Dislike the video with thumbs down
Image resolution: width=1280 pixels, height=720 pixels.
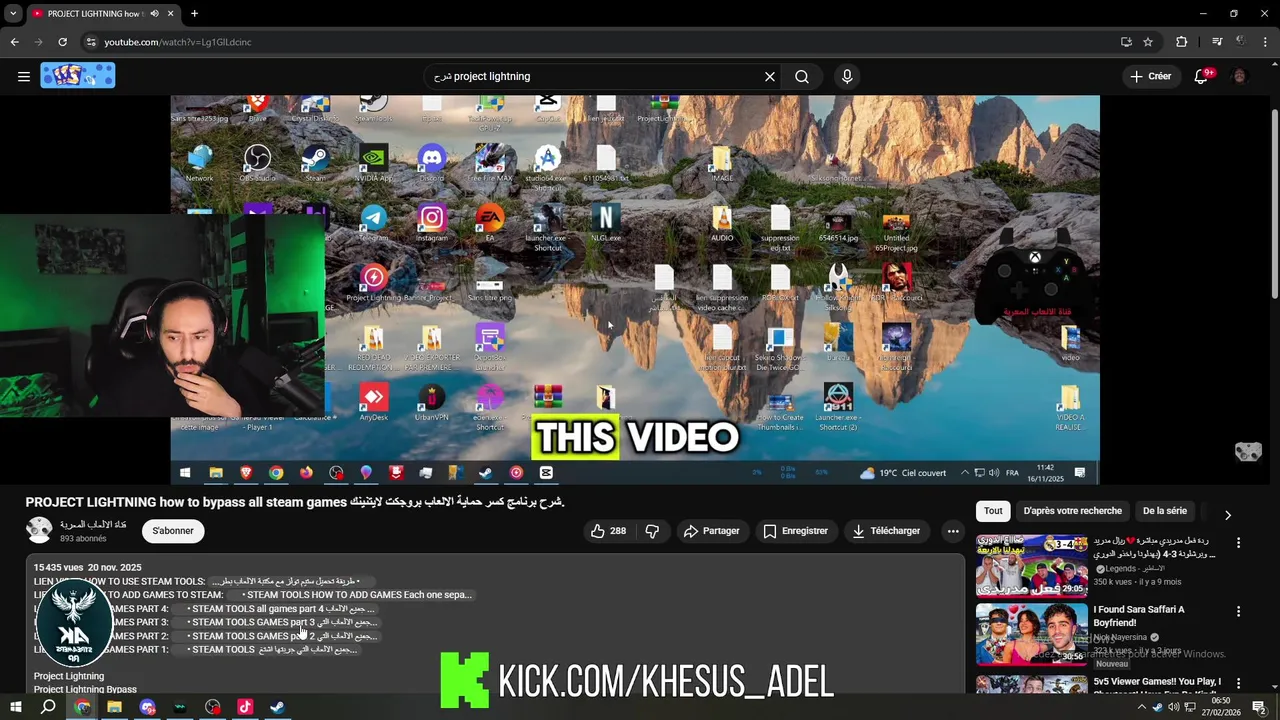tap(652, 531)
